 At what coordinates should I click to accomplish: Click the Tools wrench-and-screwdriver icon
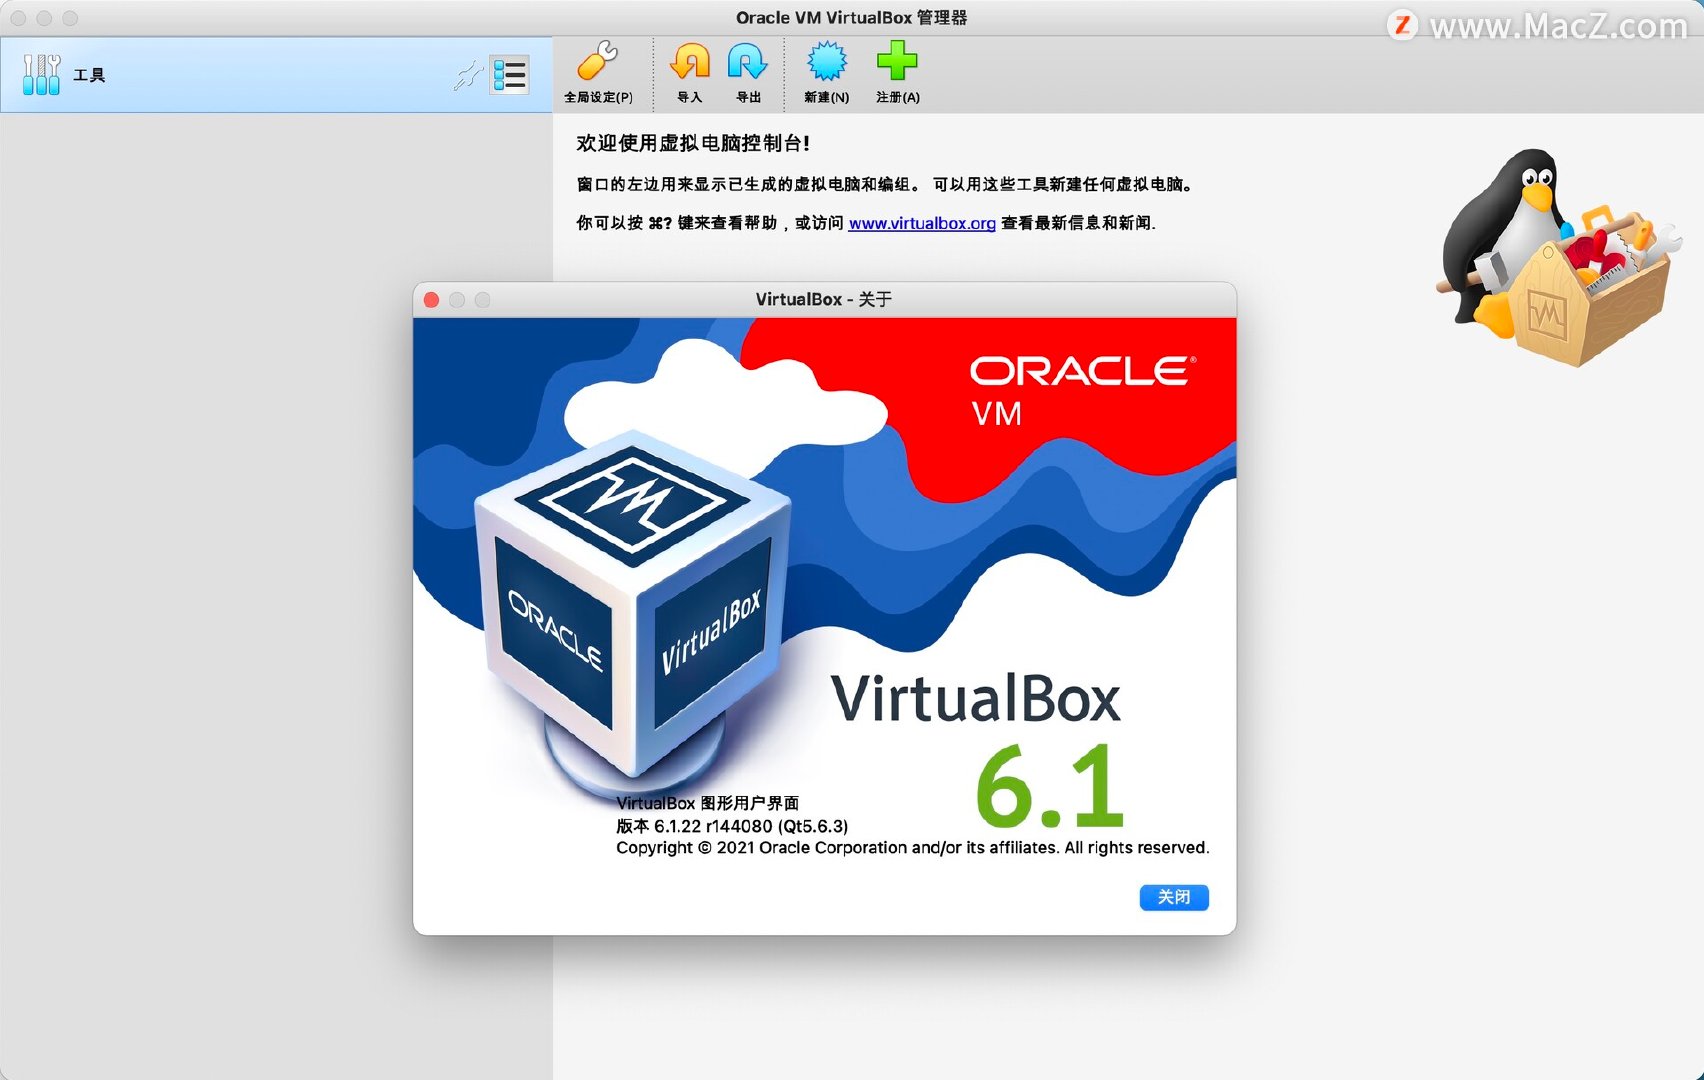[41, 75]
